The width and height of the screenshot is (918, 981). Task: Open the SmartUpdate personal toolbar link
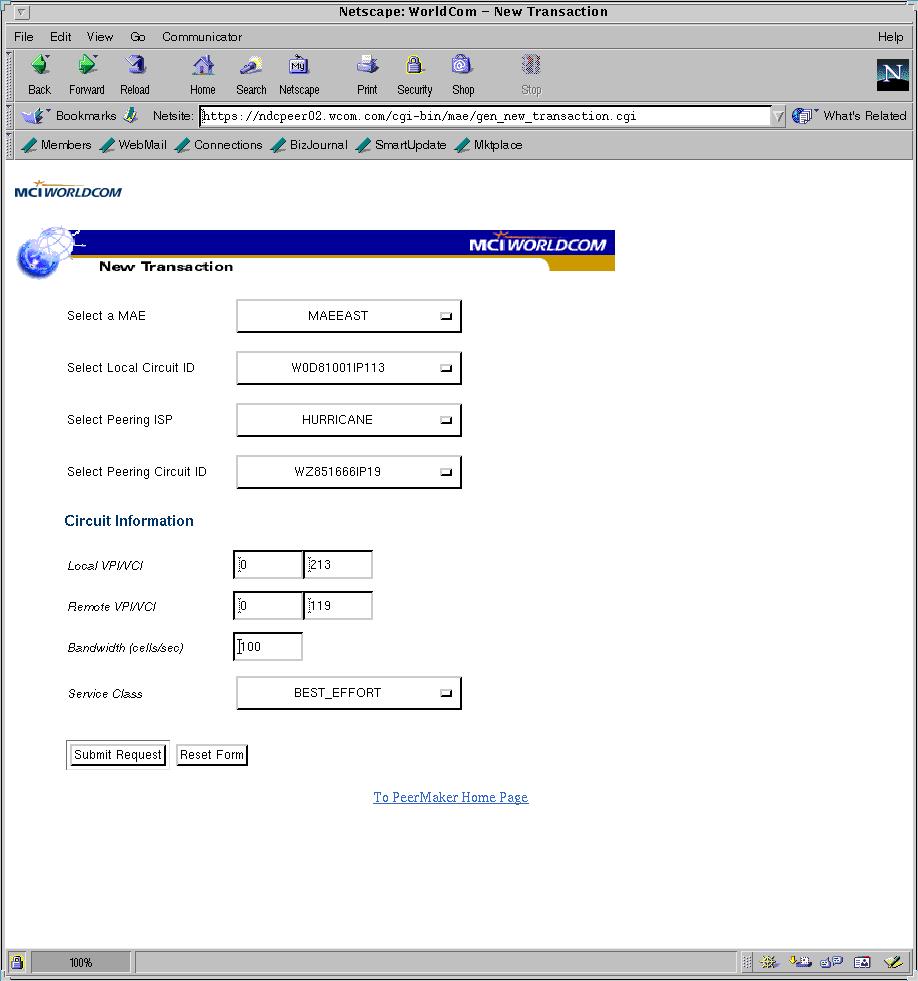(401, 145)
